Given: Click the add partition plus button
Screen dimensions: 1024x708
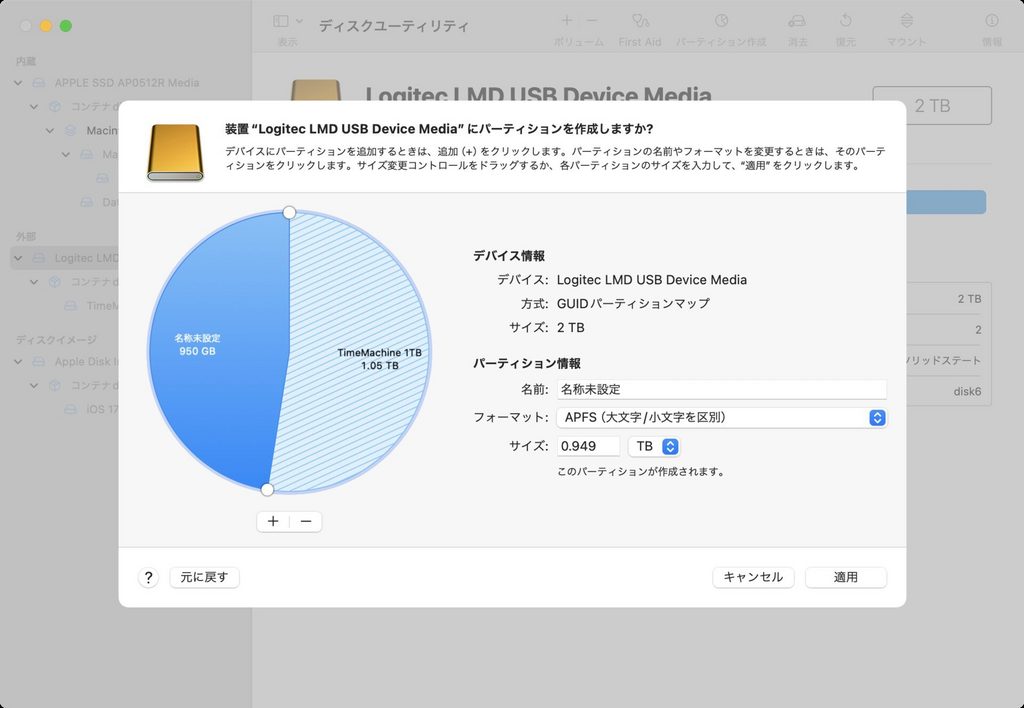Looking at the screenshot, I should [x=273, y=521].
